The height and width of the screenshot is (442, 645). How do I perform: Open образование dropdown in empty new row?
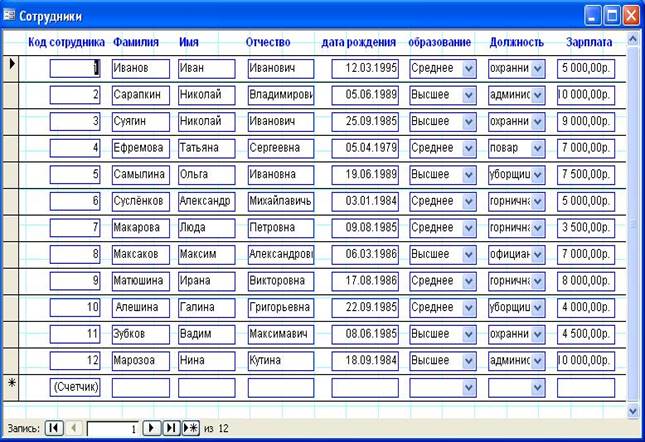coord(469,386)
